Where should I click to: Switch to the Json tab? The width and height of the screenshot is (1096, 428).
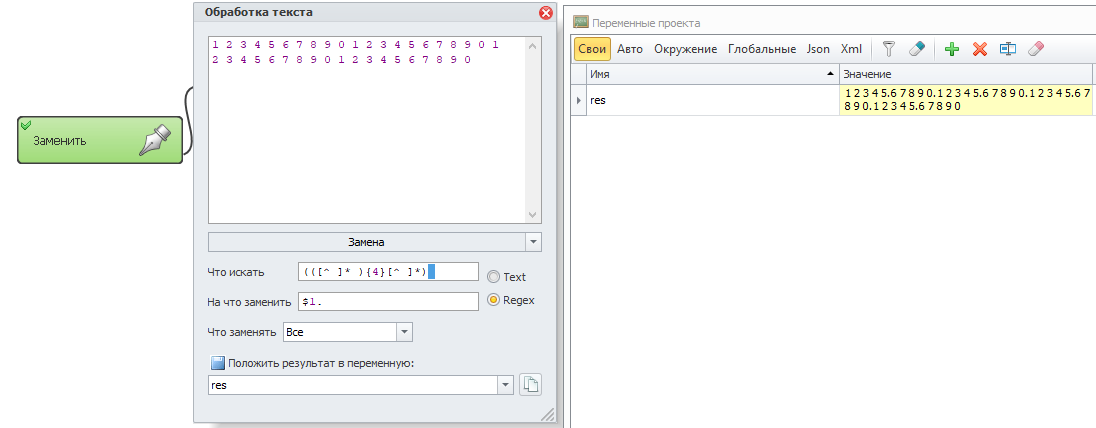[819, 49]
